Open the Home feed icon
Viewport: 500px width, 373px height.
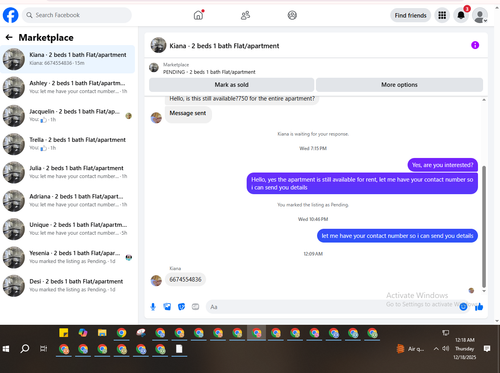tap(198, 15)
